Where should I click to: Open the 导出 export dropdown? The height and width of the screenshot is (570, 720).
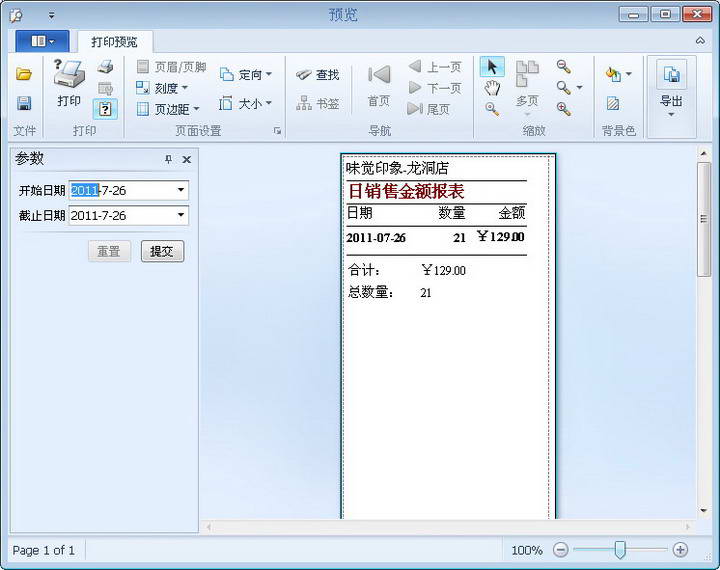pos(671,87)
